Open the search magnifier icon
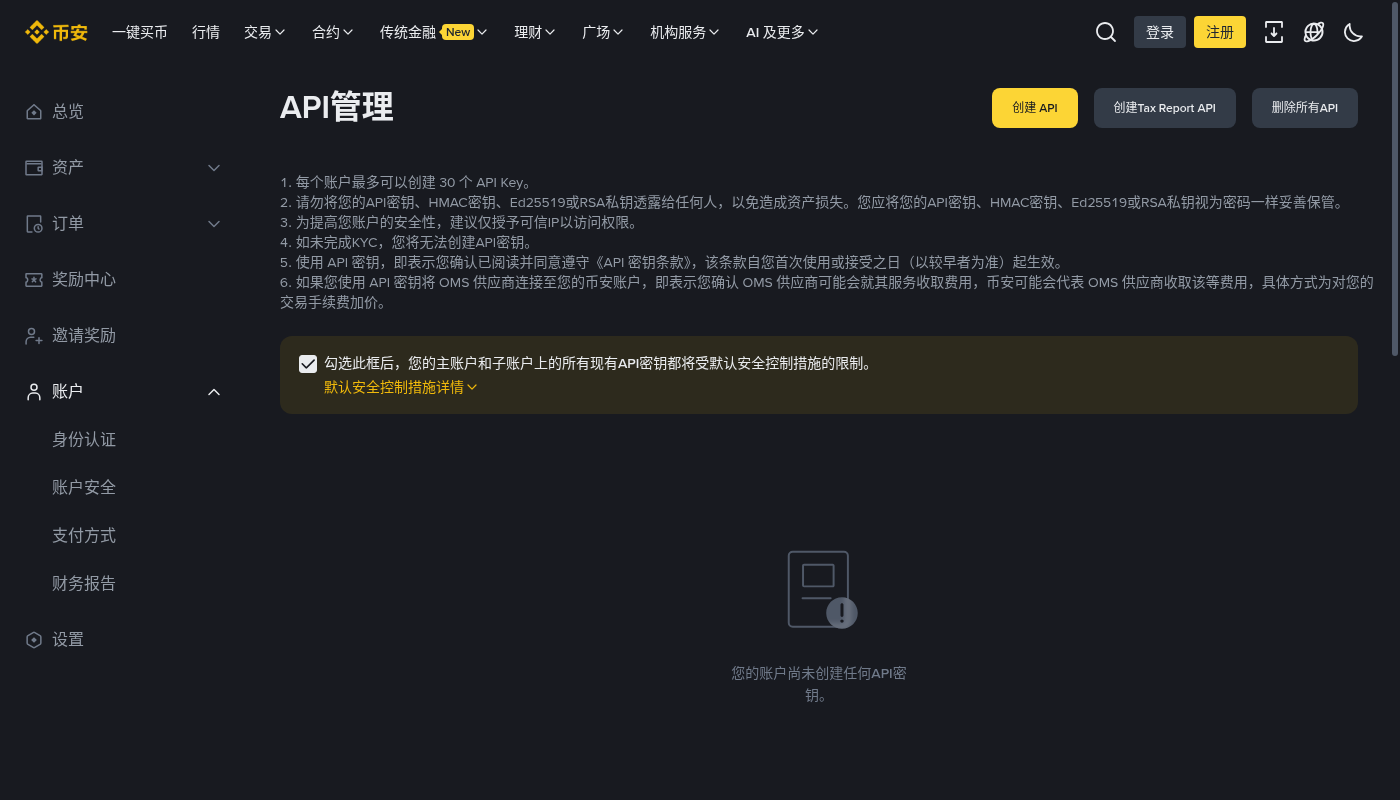Screen dimensions: 1400x800 [x=1106, y=32]
